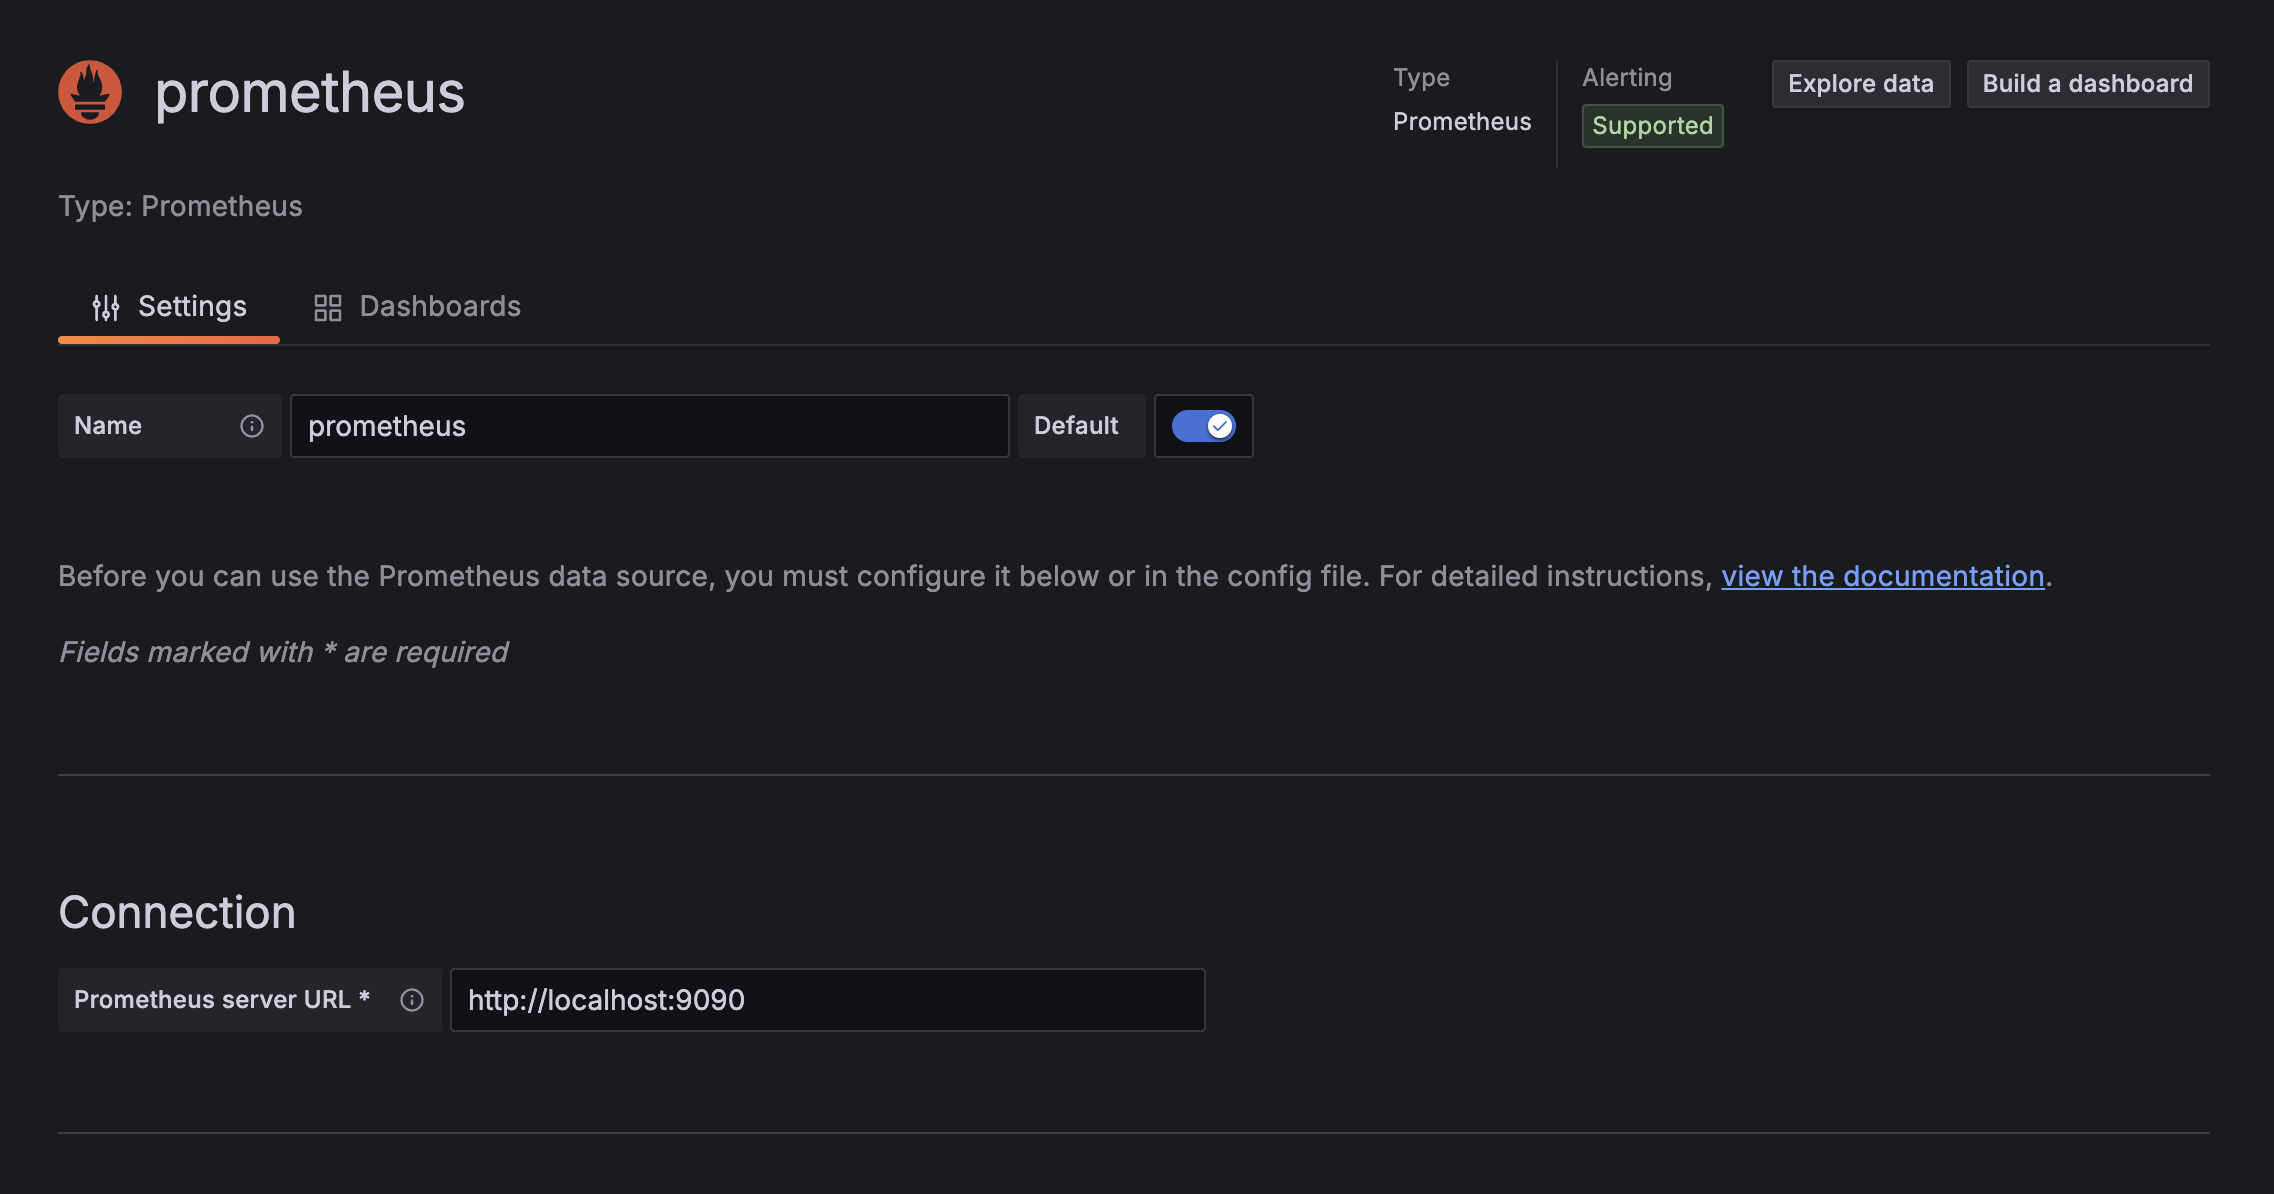Select the Settings tab

click(x=169, y=307)
